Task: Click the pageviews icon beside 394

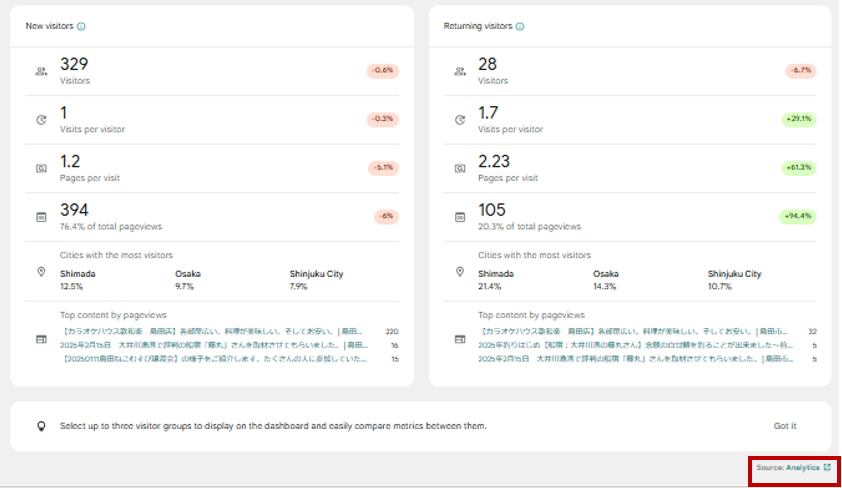Action: tap(41, 216)
